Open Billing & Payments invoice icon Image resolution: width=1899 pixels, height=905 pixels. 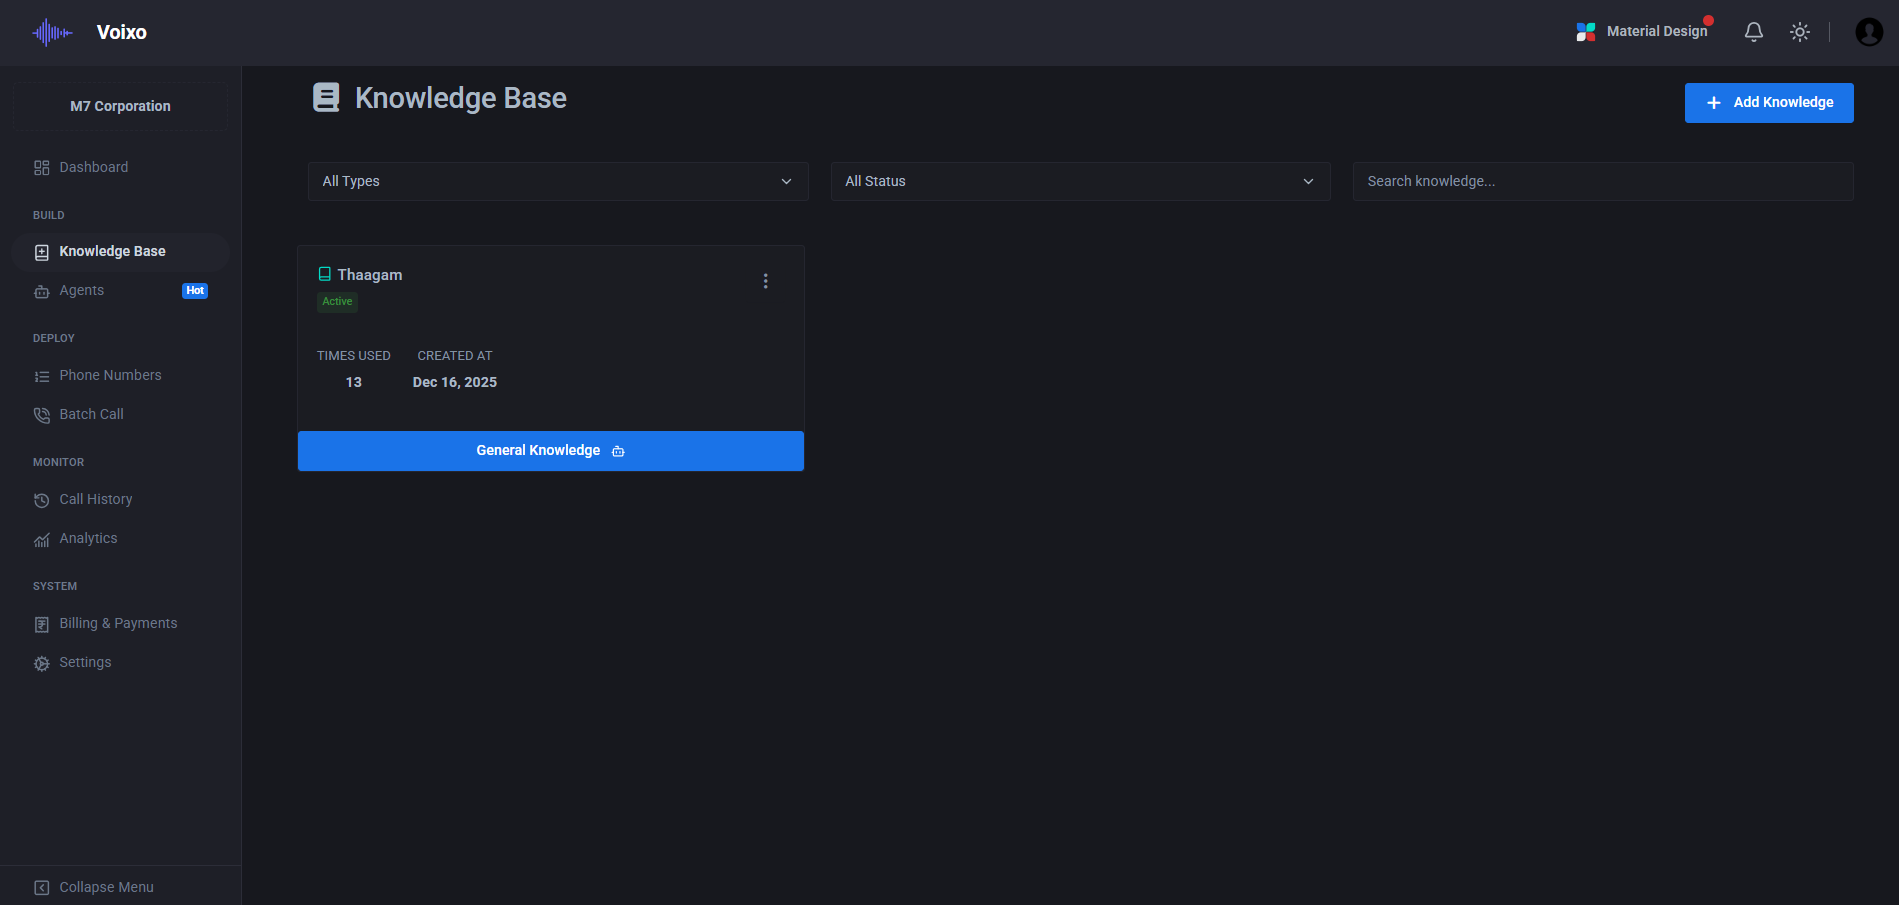[x=41, y=623]
